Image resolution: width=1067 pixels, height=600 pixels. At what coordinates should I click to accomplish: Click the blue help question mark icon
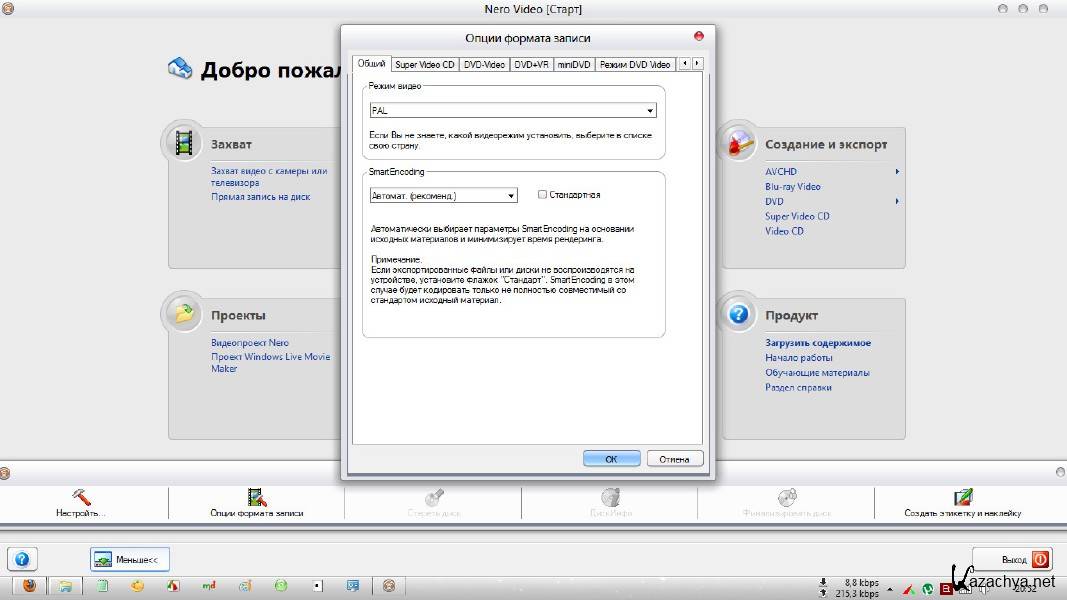tap(22, 559)
